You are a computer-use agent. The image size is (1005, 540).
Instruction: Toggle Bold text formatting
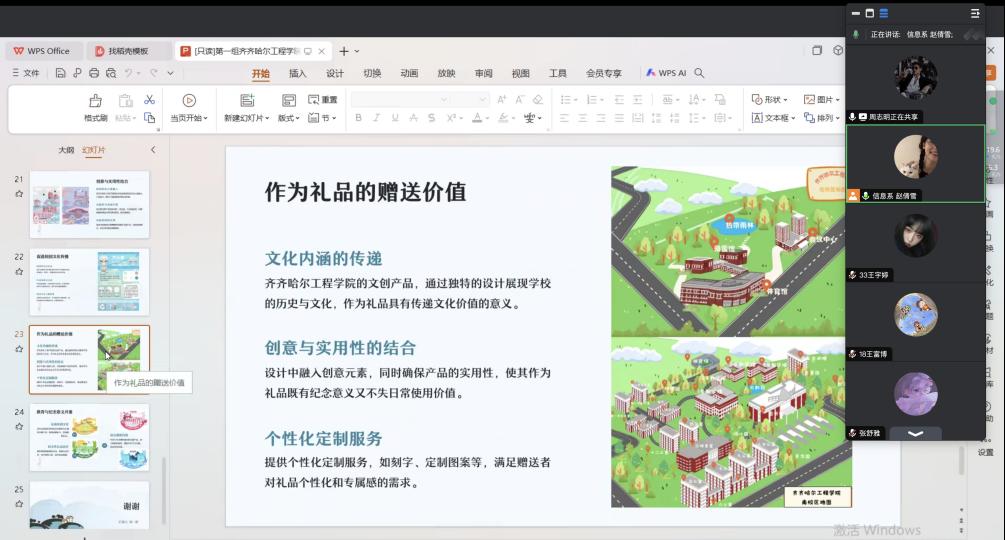(358, 118)
